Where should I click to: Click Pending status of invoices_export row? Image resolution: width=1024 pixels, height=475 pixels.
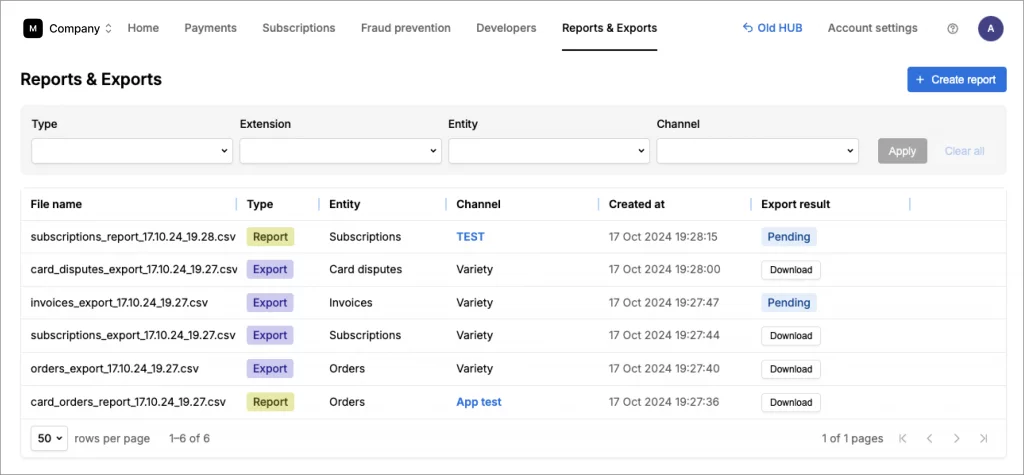point(789,303)
